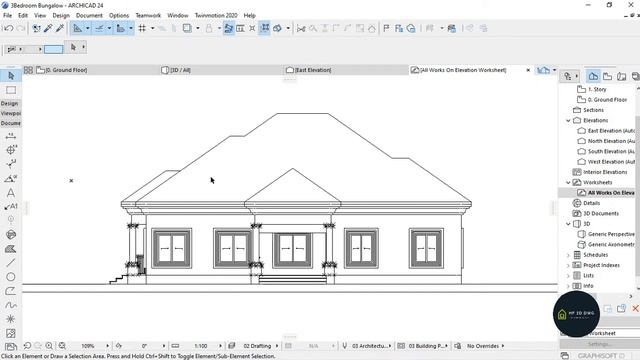Open the 1:100 scale dropdown

[220, 346]
